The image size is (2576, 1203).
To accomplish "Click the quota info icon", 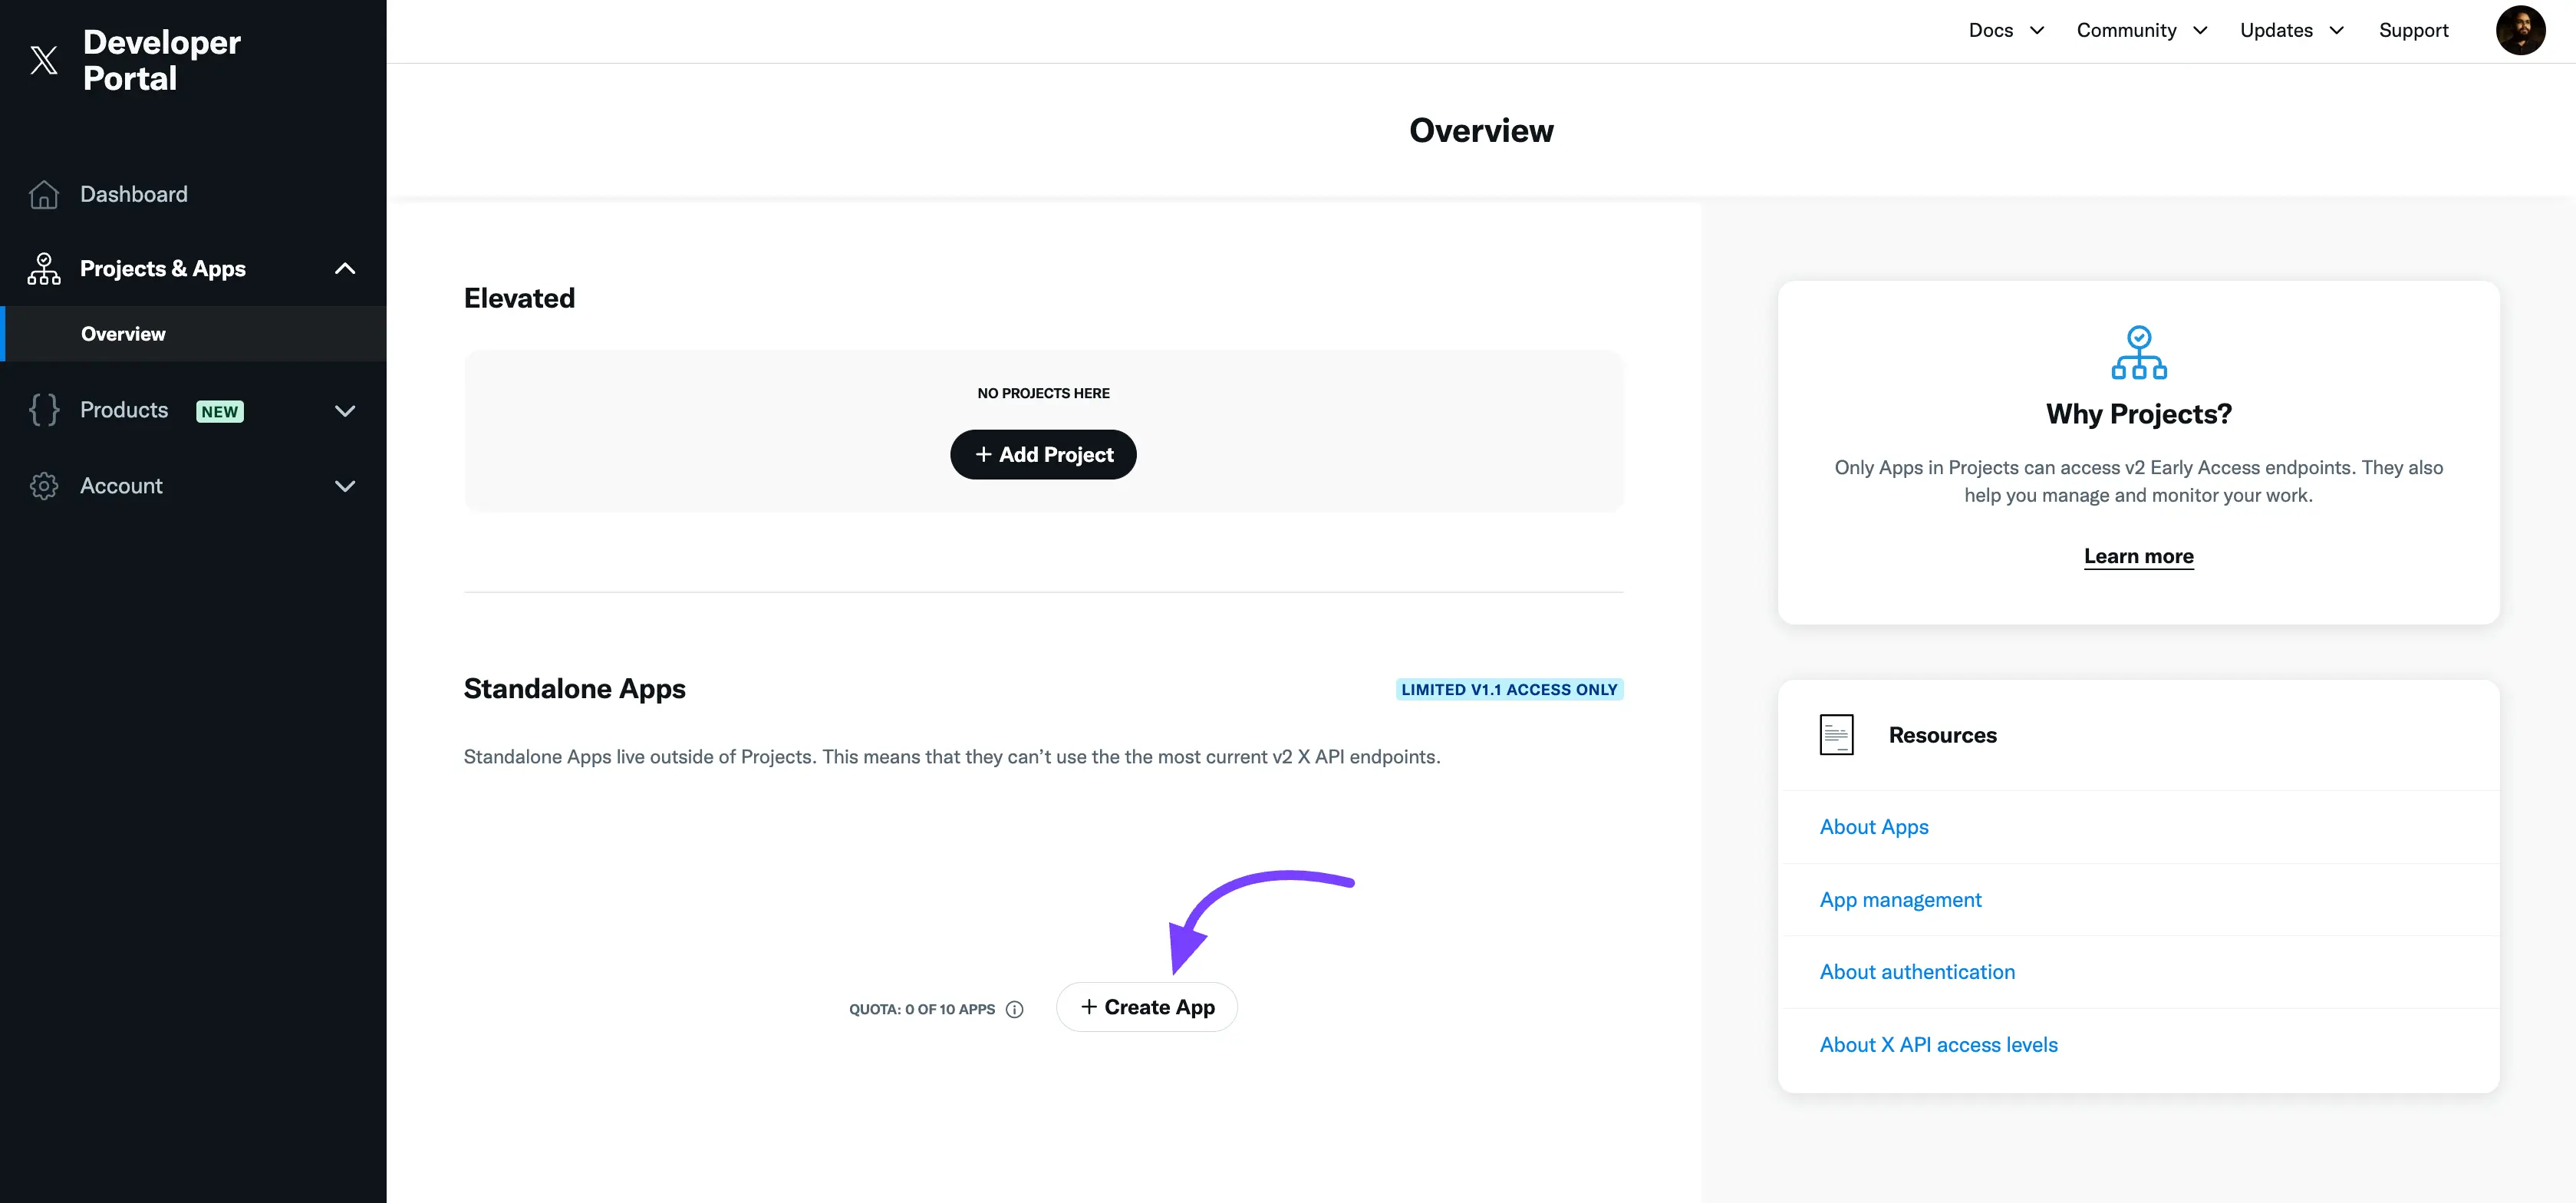I will [1014, 1009].
